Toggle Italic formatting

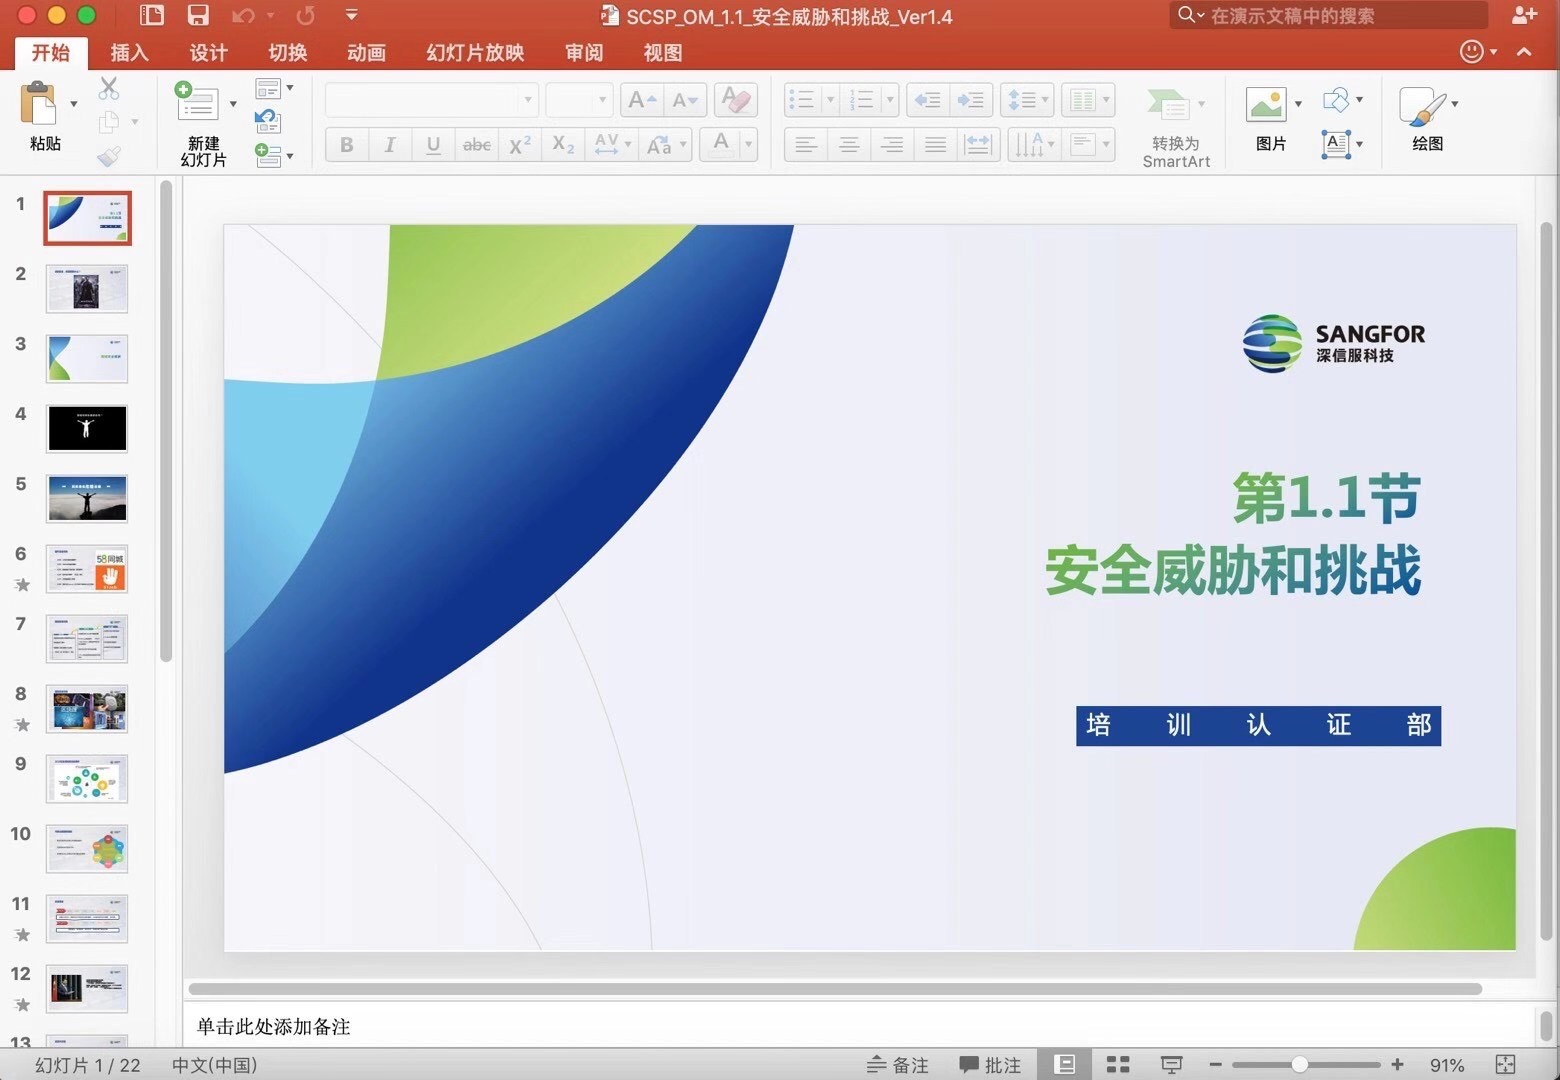click(390, 145)
